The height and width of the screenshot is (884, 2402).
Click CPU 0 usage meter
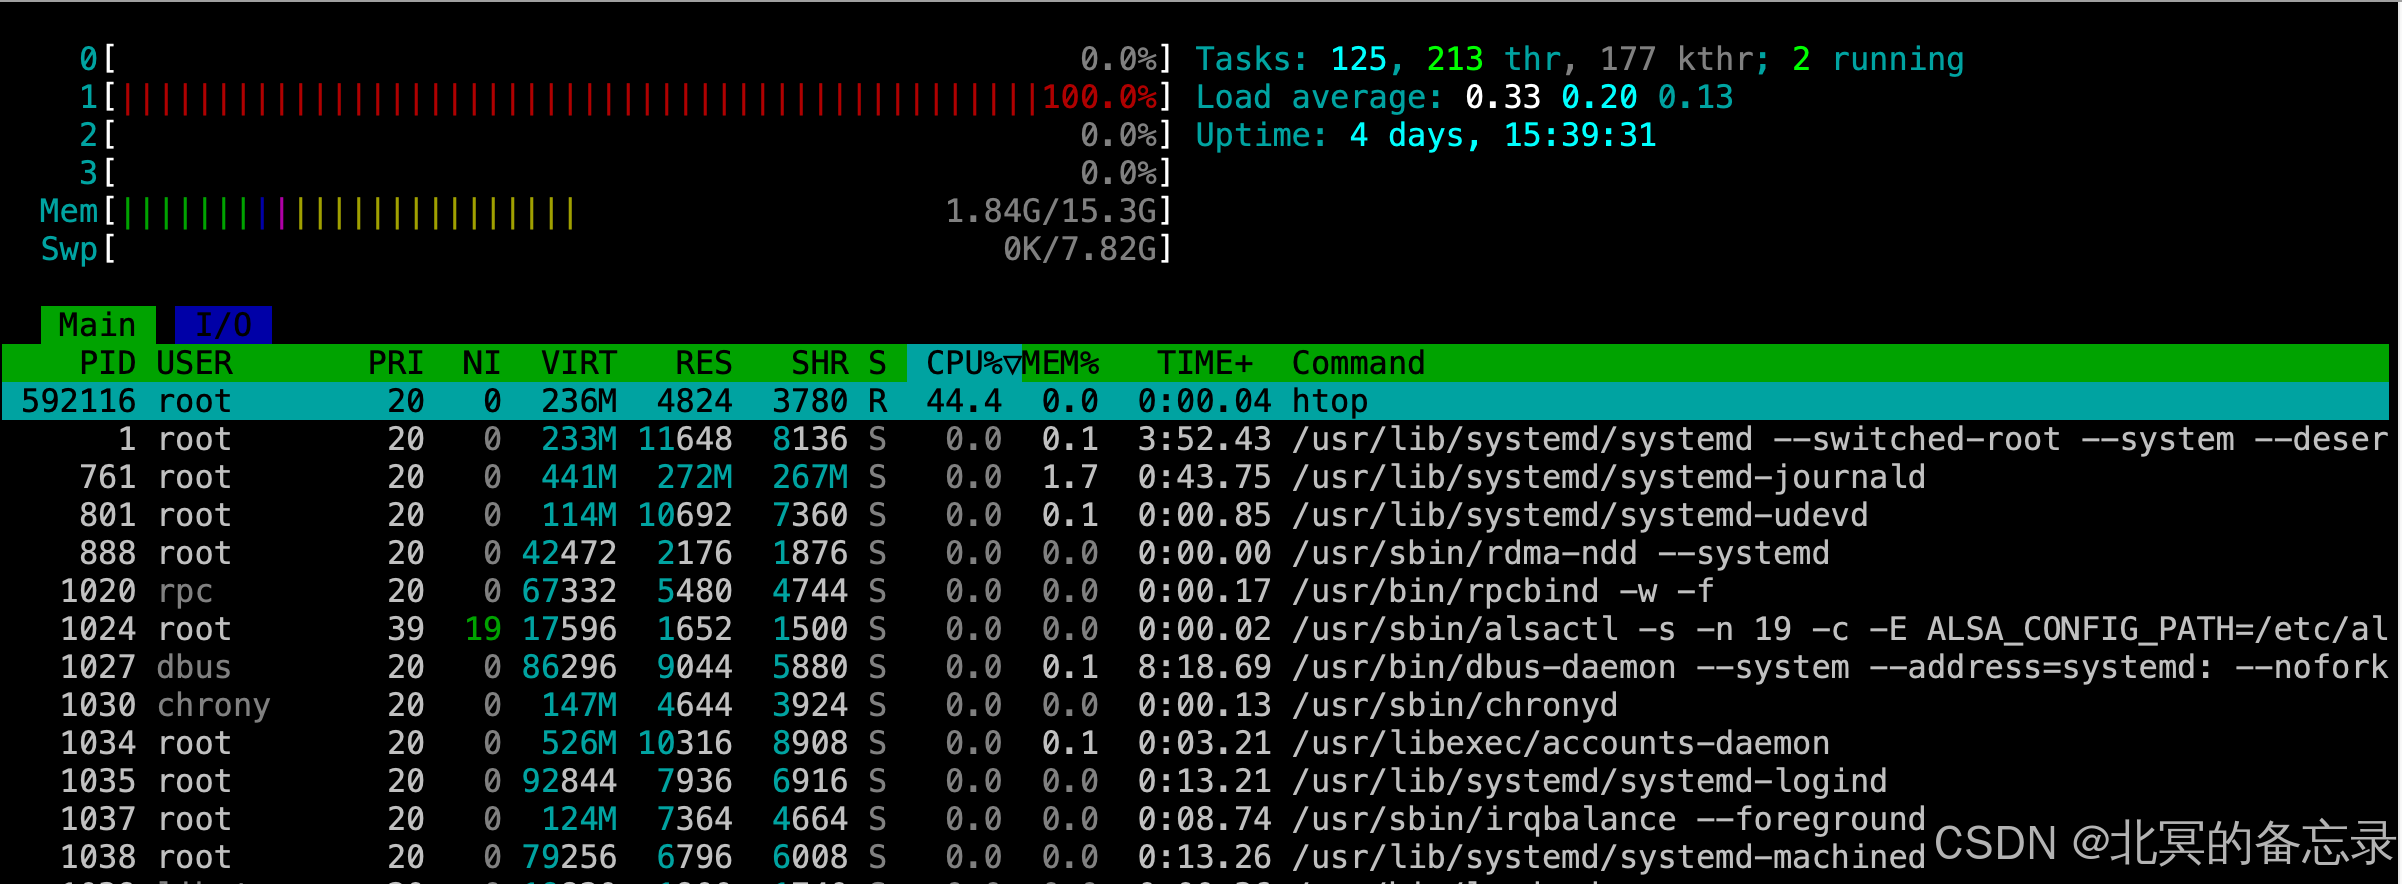tap(625, 59)
